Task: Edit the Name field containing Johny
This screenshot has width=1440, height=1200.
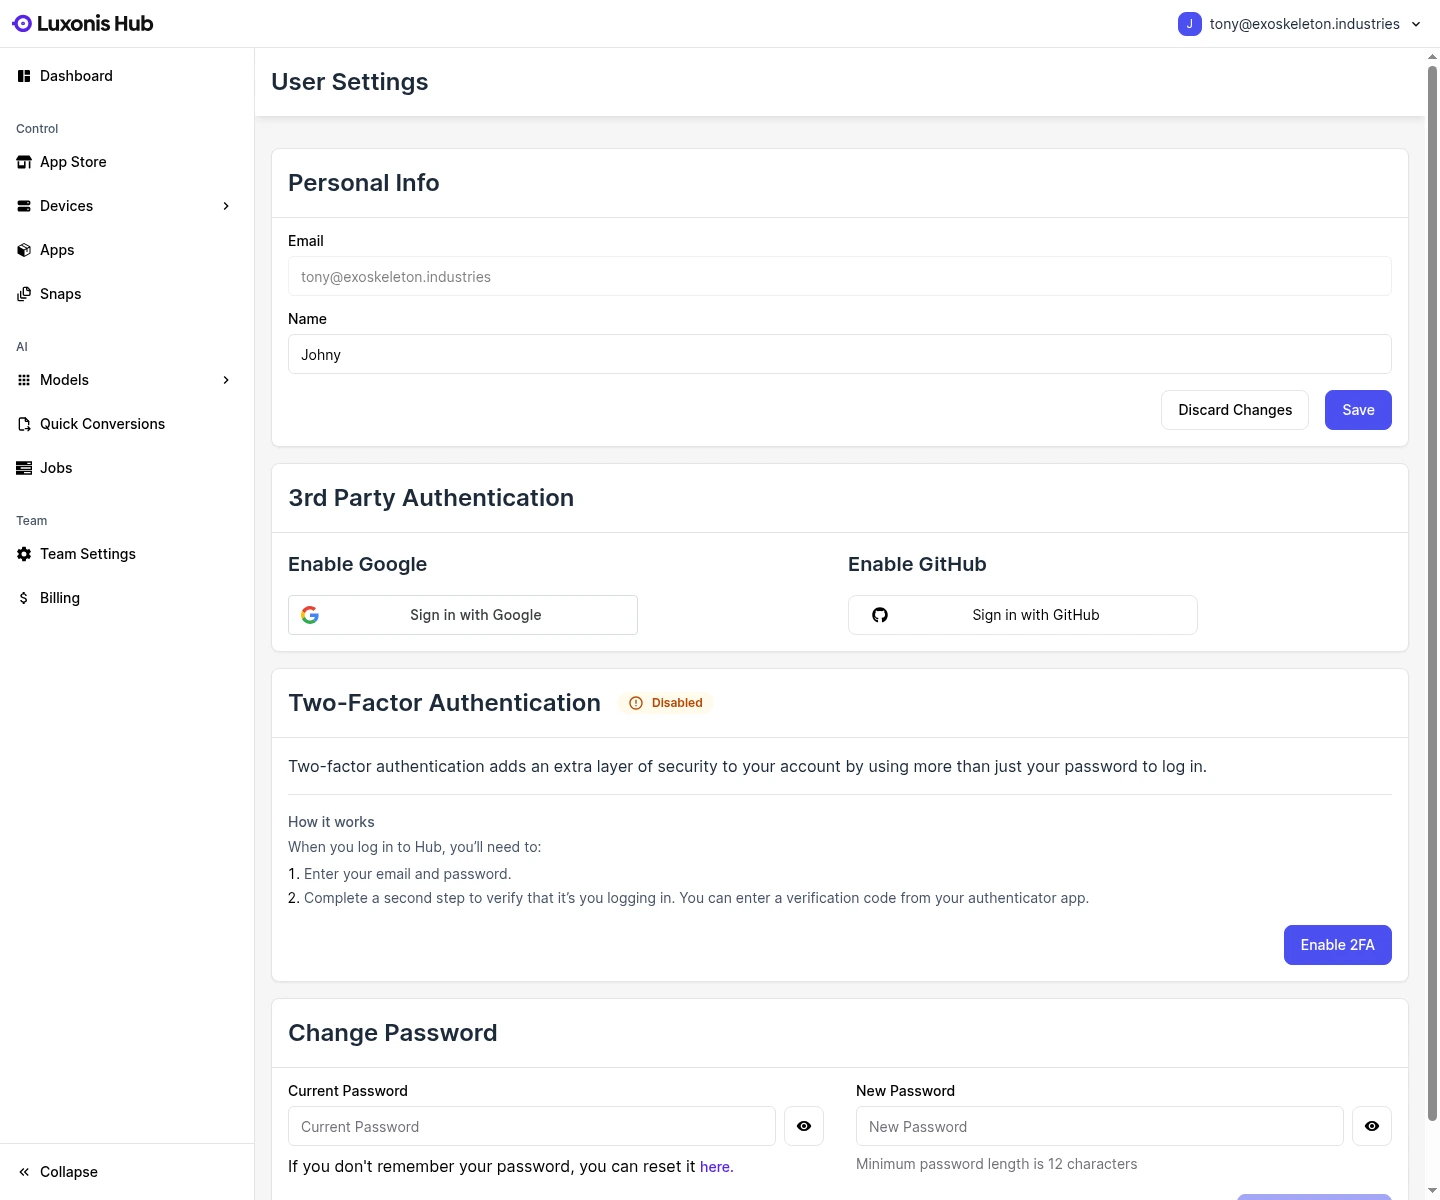Action: coord(838,354)
